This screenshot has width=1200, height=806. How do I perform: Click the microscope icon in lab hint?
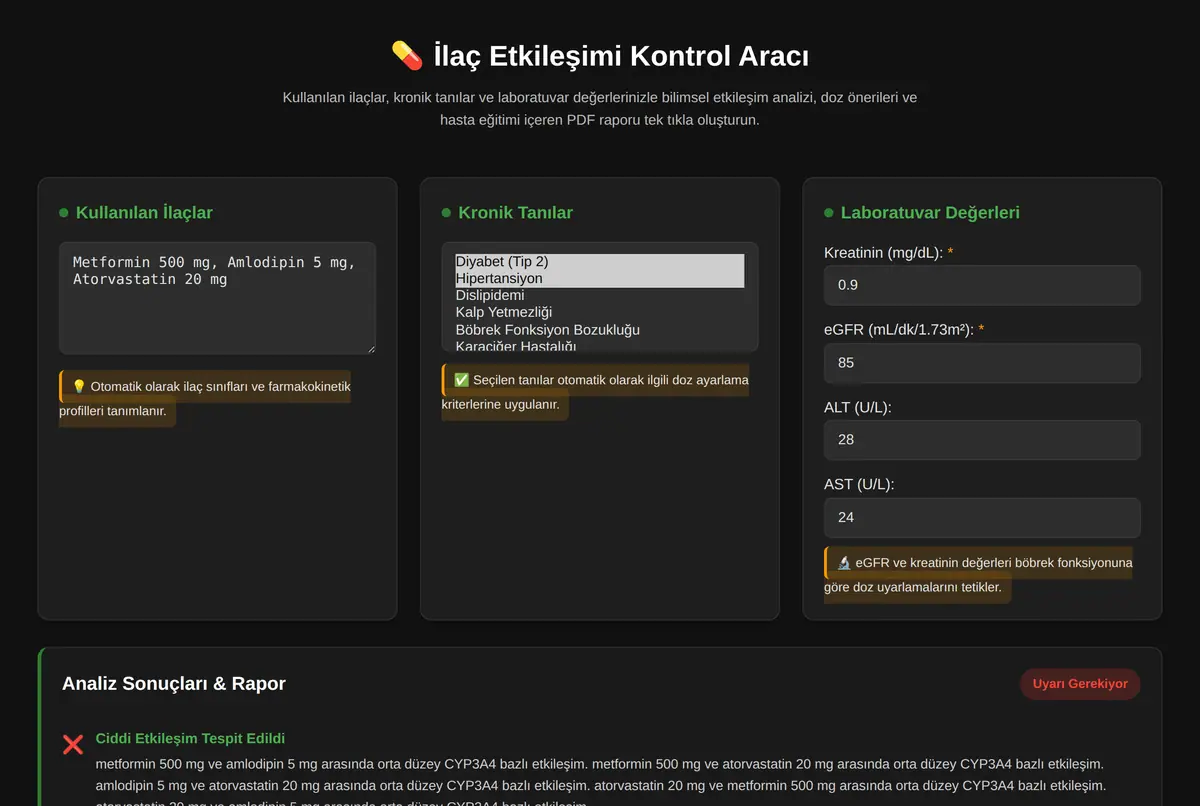[844, 563]
